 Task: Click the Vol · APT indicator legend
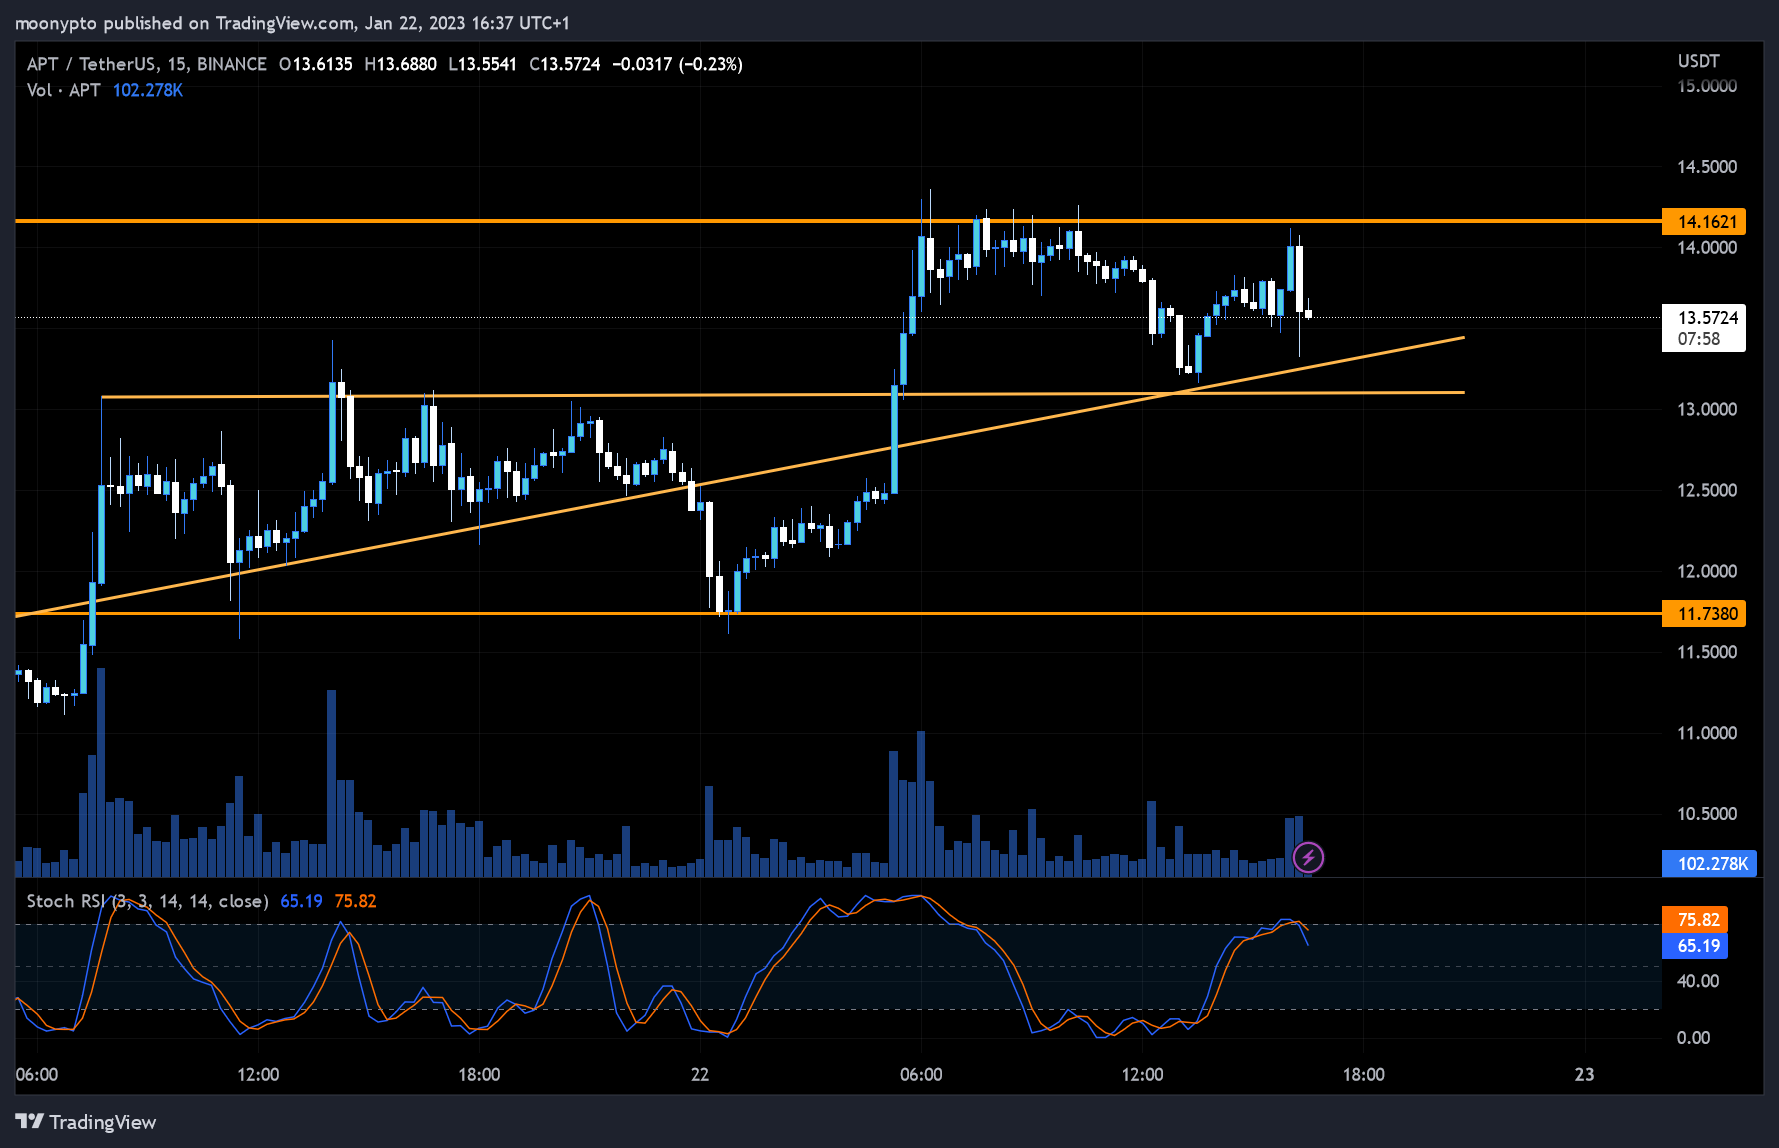63,90
